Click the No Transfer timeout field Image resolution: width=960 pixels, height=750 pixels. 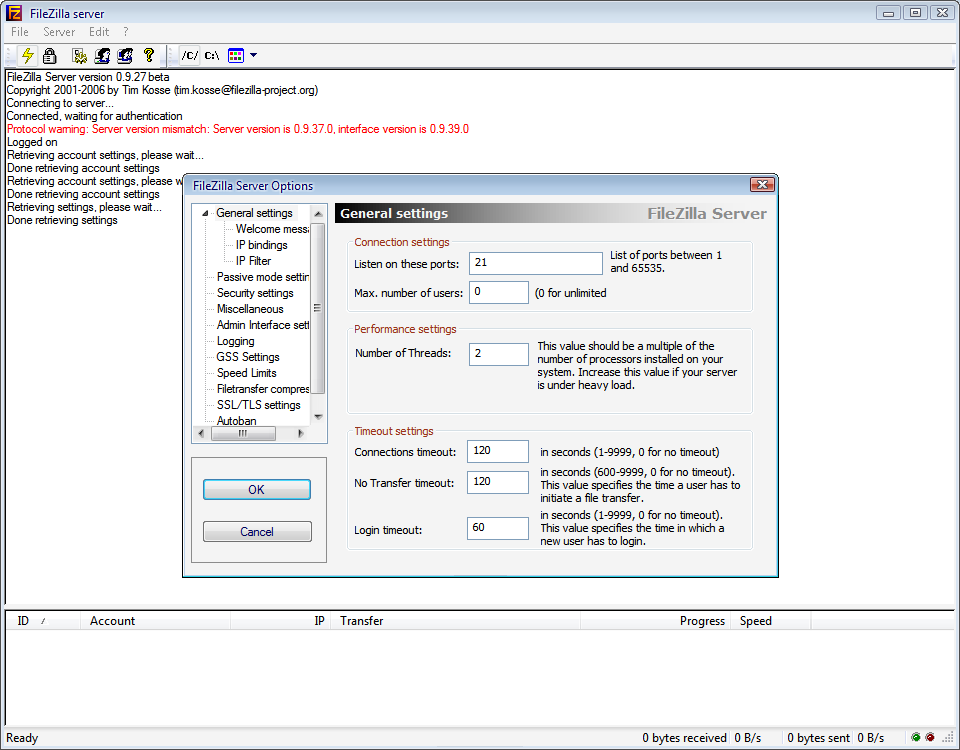pyautogui.click(x=498, y=482)
